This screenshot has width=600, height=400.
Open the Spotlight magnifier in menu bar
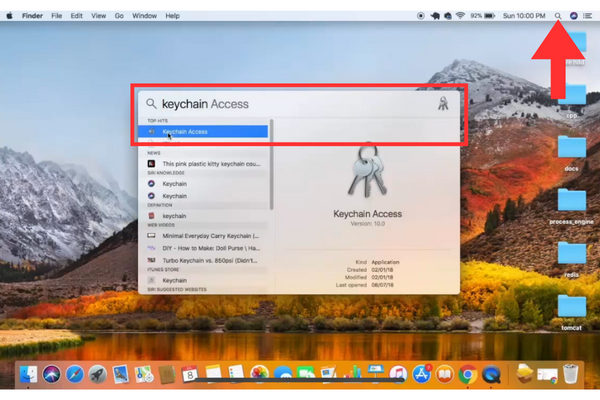click(x=558, y=16)
